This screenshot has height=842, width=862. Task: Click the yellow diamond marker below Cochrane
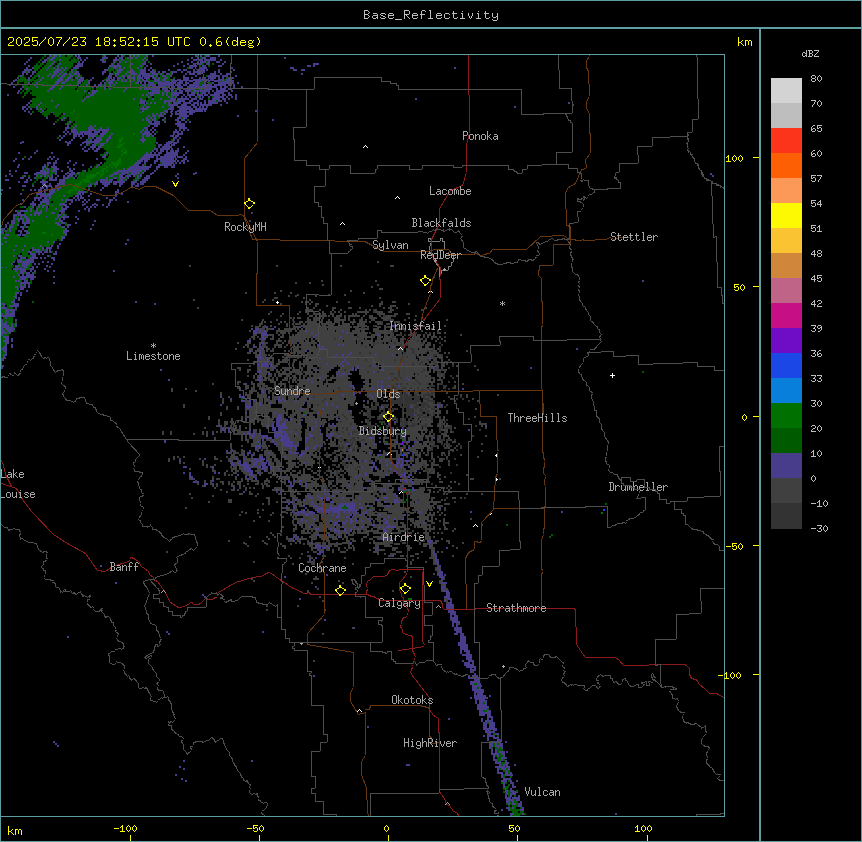coord(340,590)
